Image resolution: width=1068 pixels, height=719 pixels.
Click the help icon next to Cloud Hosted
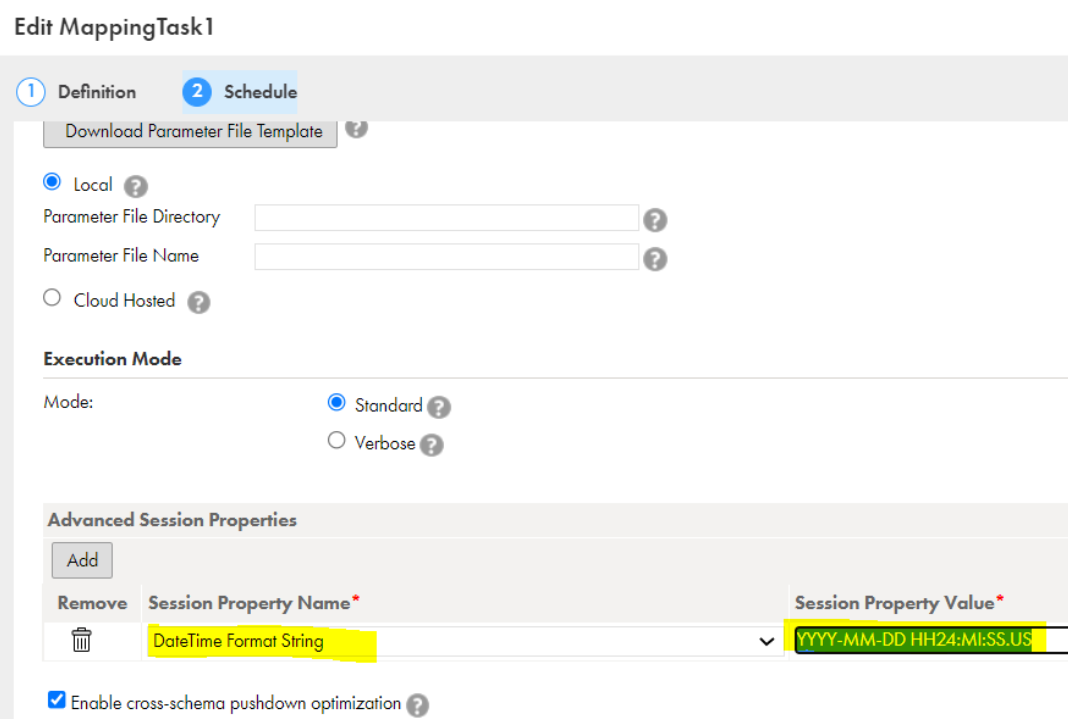pyautogui.click(x=199, y=302)
